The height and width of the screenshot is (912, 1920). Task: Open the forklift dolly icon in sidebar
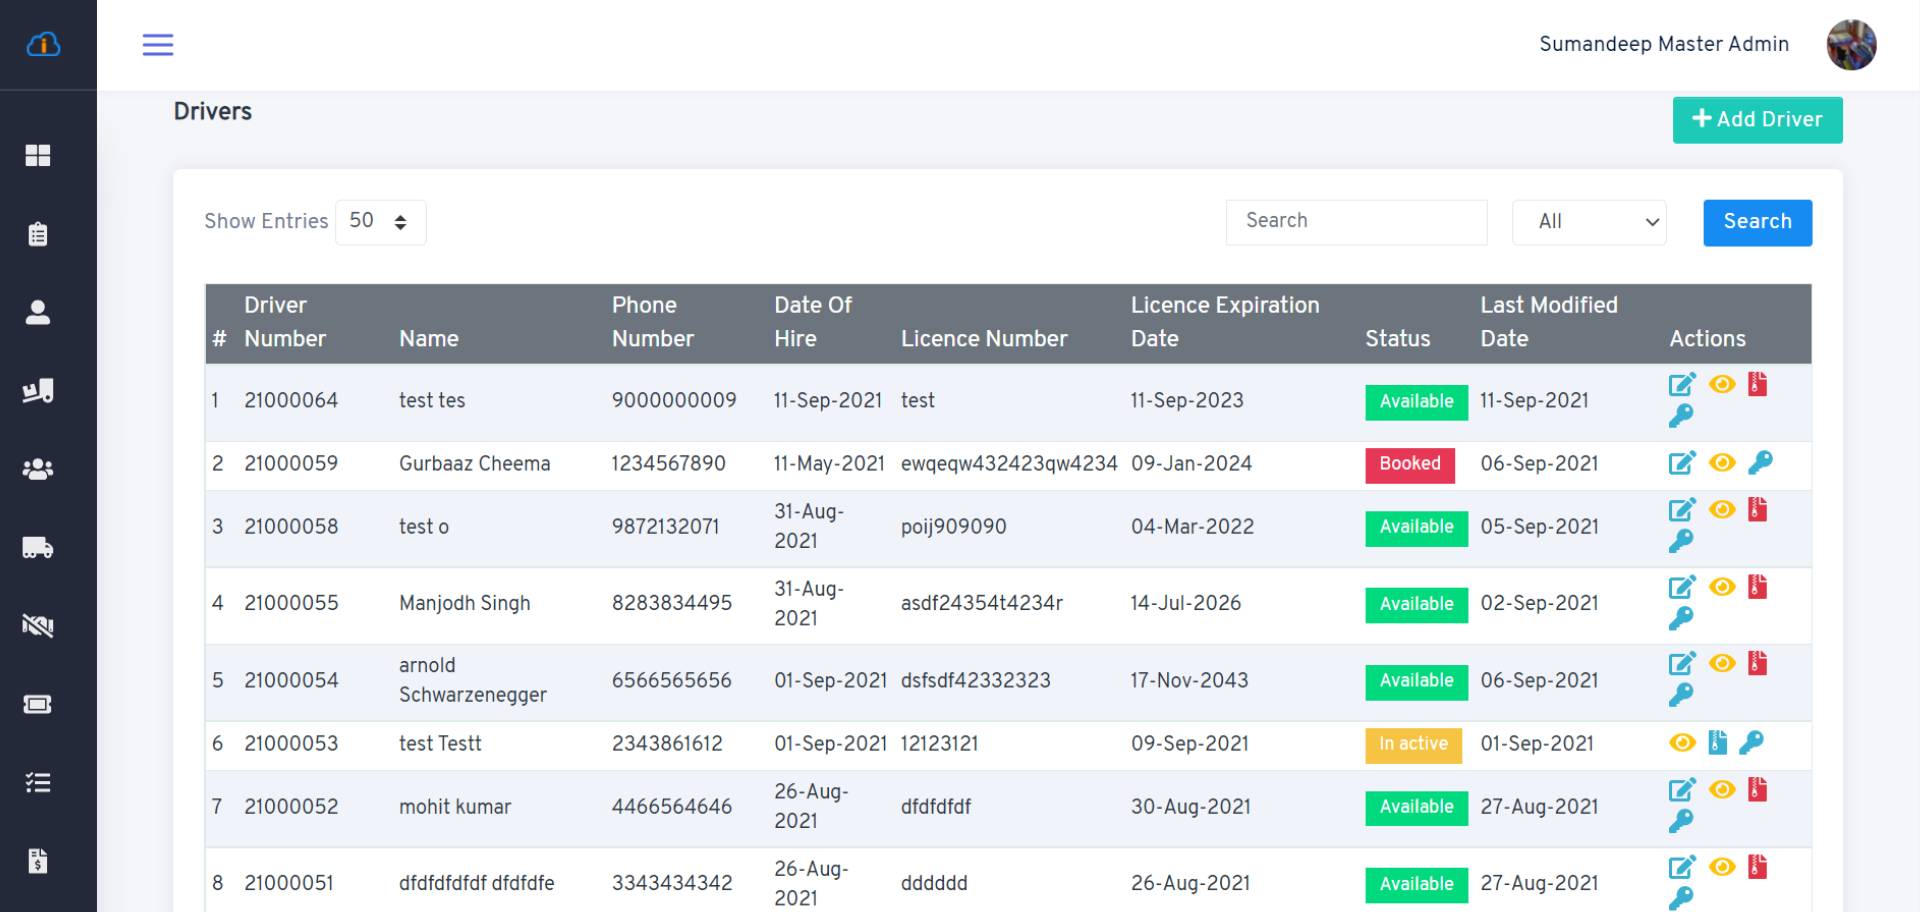click(38, 391)
